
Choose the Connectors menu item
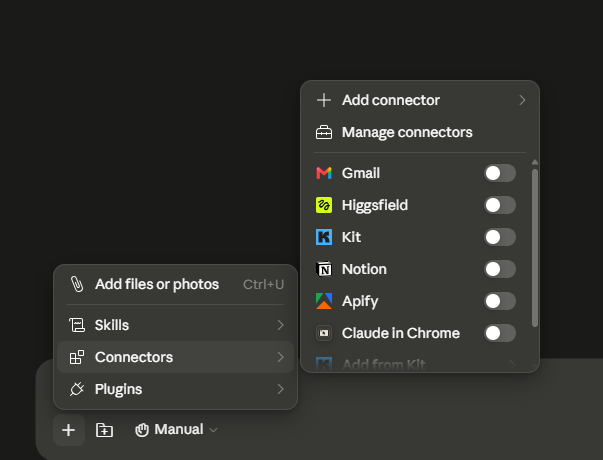tap(175, 357)
